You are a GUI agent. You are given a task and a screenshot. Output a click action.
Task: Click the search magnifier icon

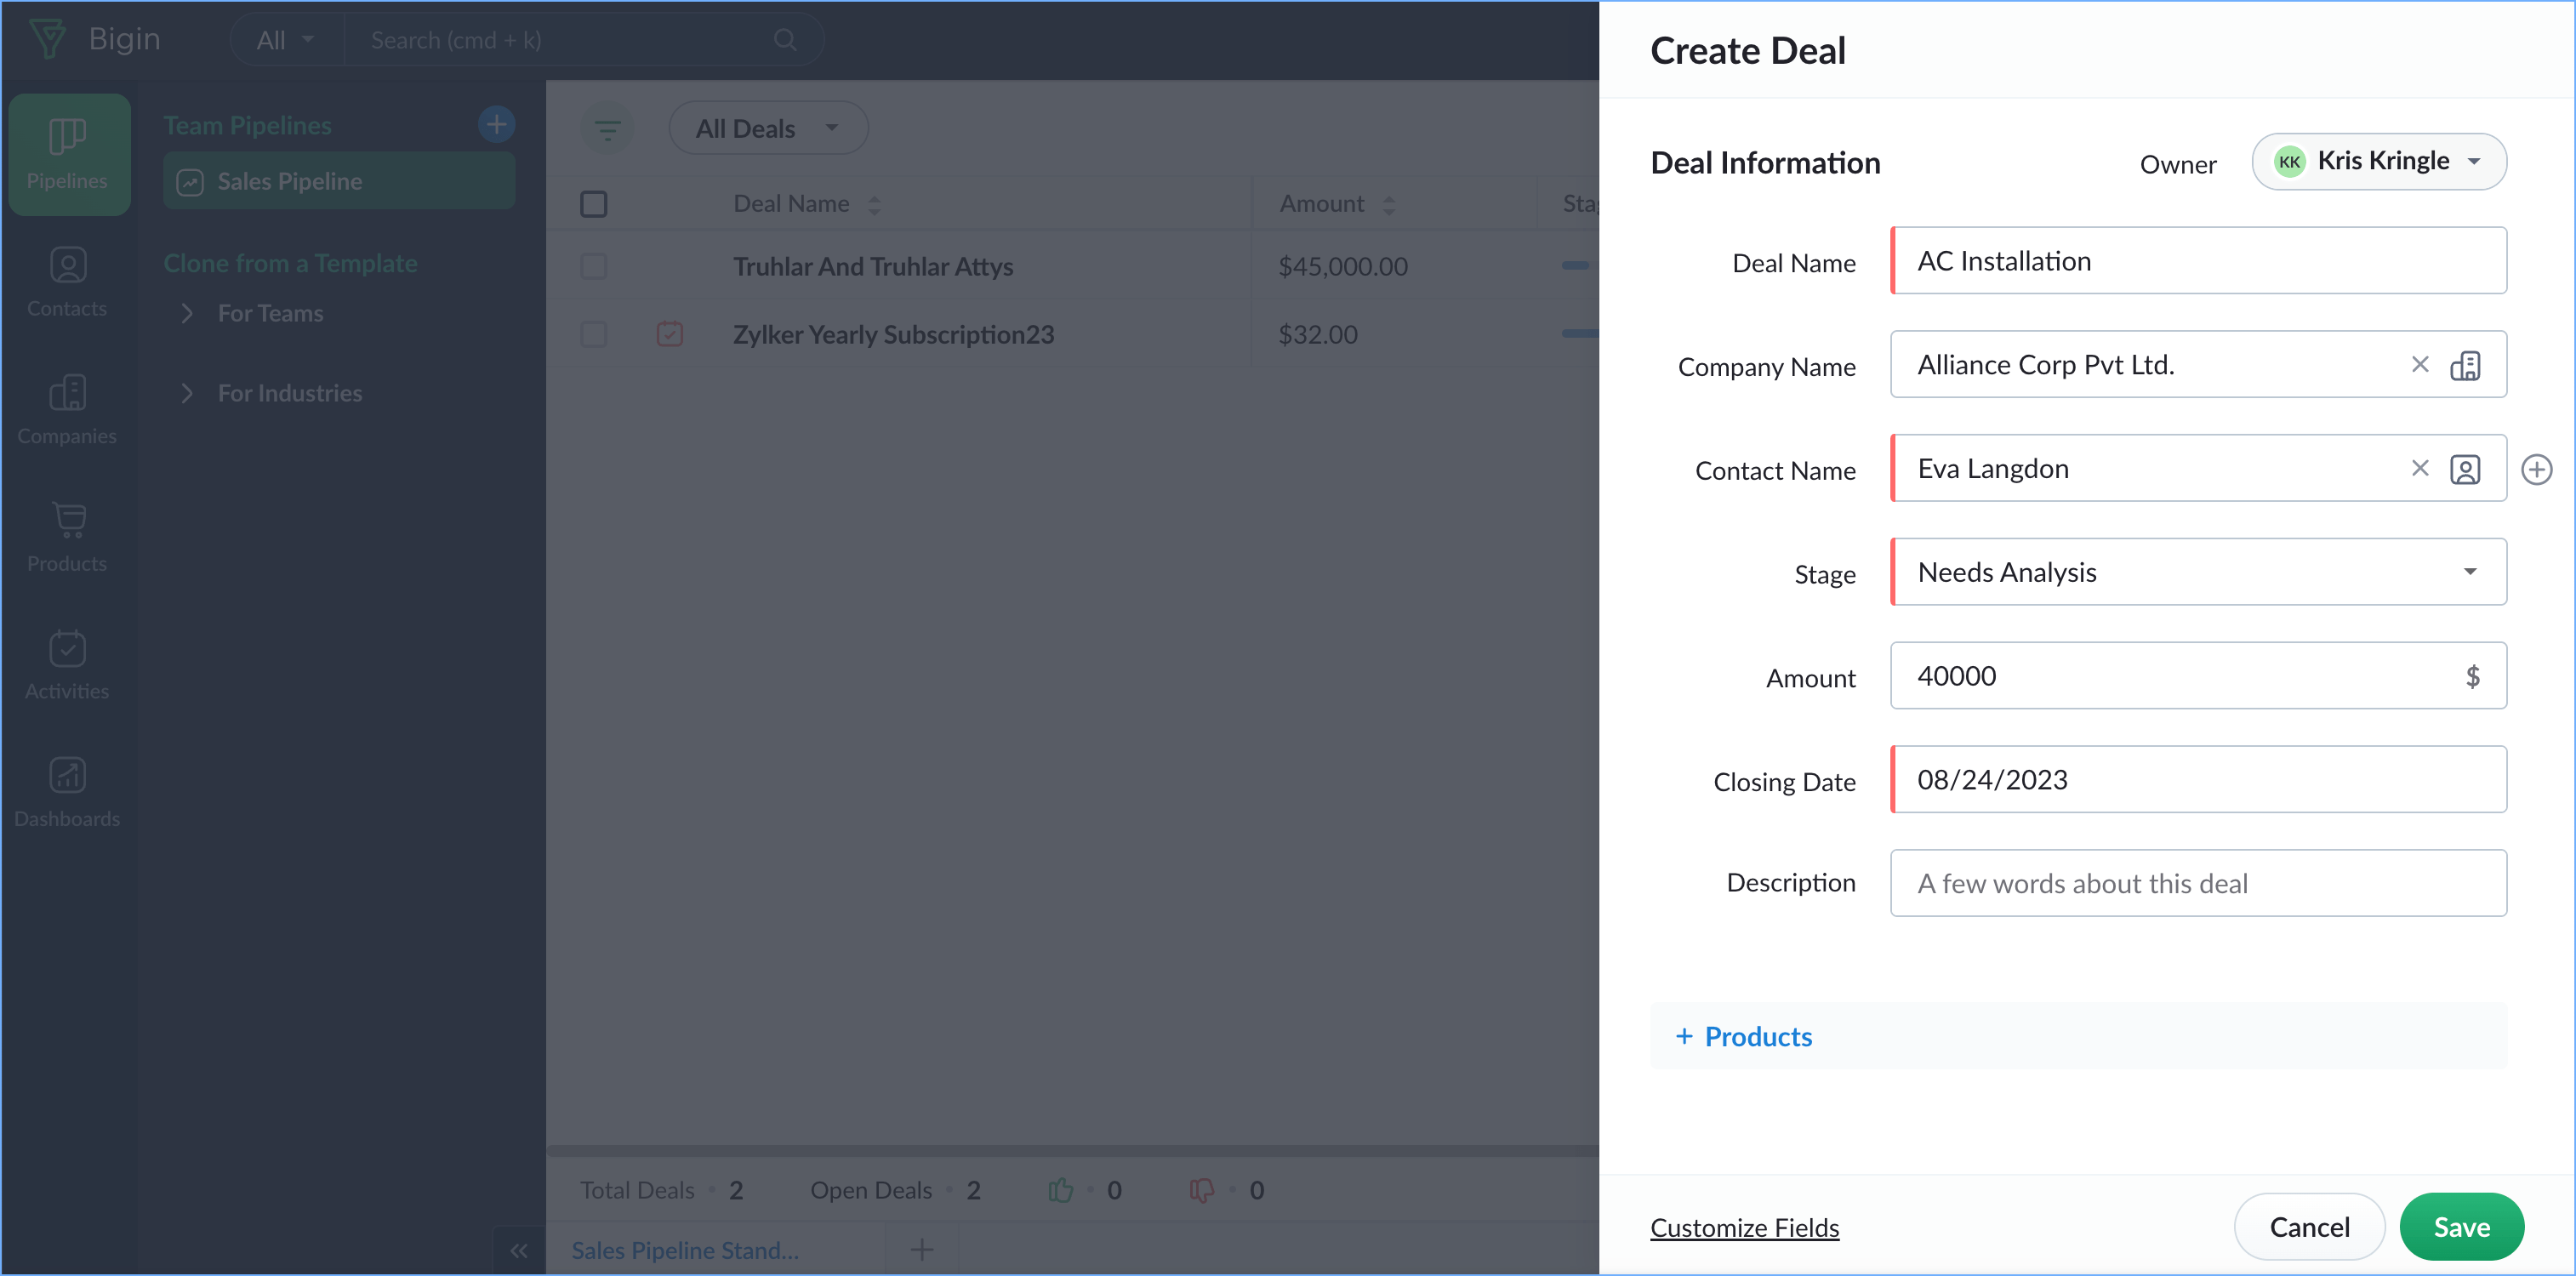point(785,39)
